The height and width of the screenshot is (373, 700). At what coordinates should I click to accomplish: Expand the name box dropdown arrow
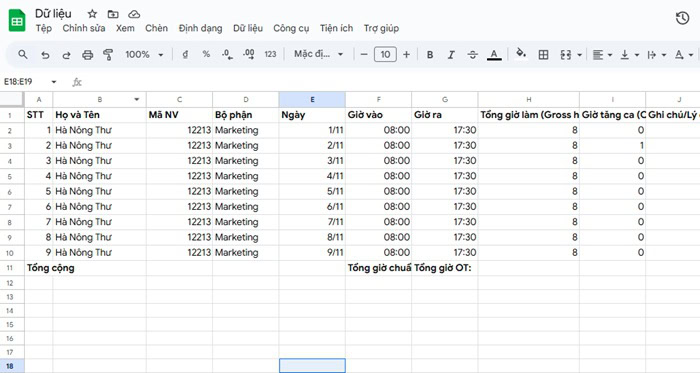(x=54, y=82)
